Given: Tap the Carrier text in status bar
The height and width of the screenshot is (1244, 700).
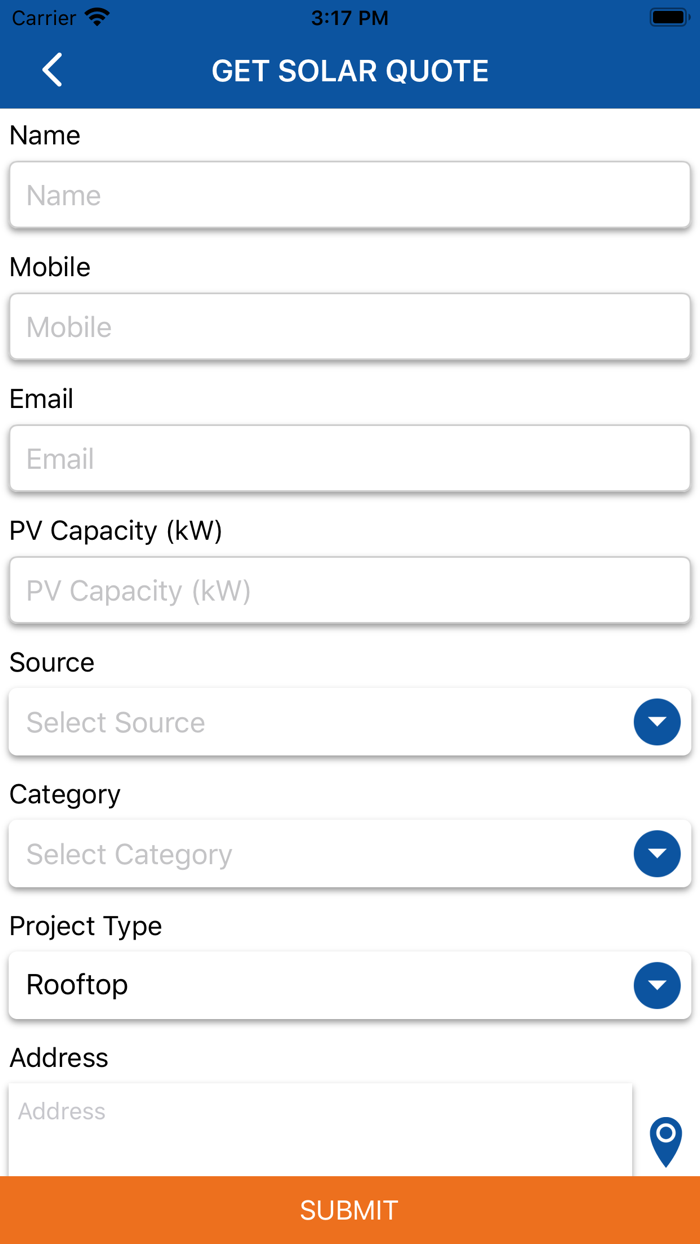Looking at the screenshot, I should [44, 17].
